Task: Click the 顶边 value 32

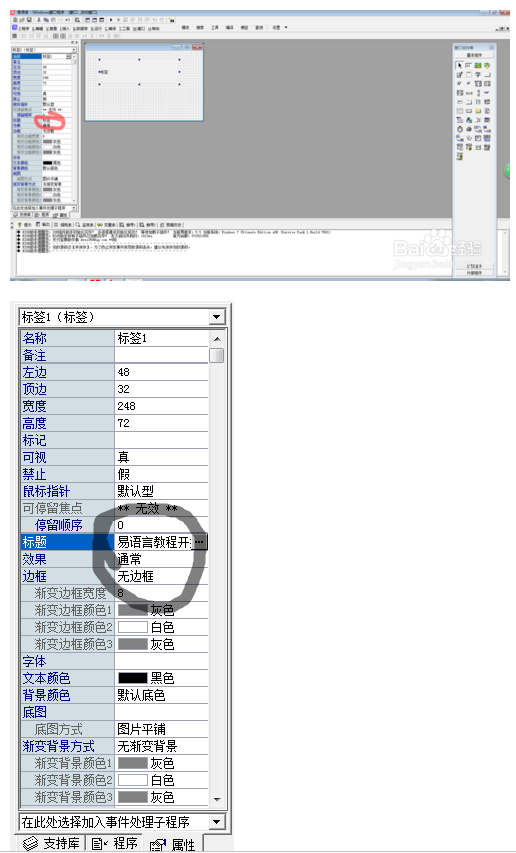Action: 161,389
